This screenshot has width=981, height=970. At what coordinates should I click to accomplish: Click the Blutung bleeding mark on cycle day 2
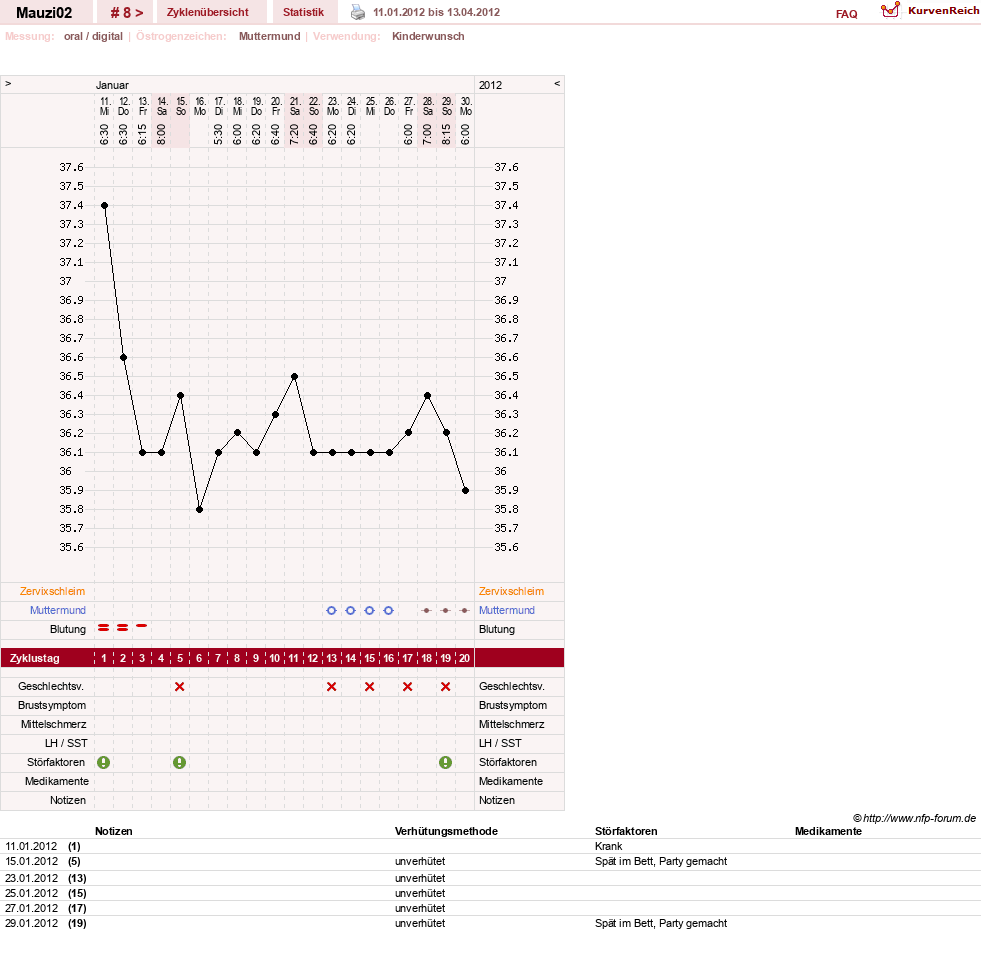tap(123, 627)
